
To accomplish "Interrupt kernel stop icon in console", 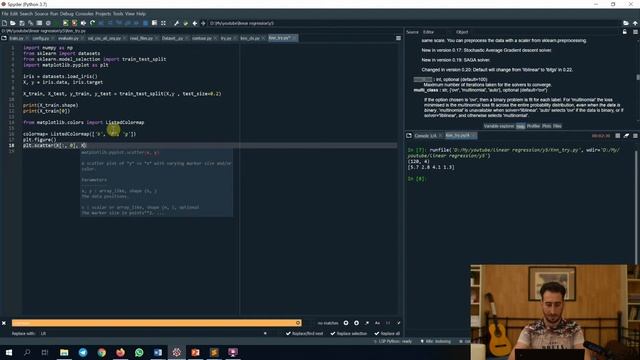I will 618,136.
